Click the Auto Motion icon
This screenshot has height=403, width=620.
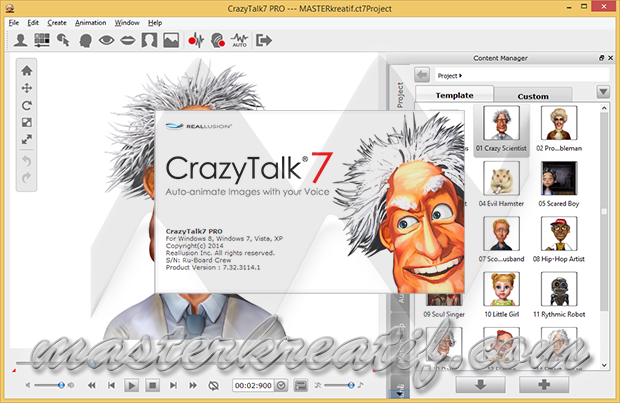(240, 41)
